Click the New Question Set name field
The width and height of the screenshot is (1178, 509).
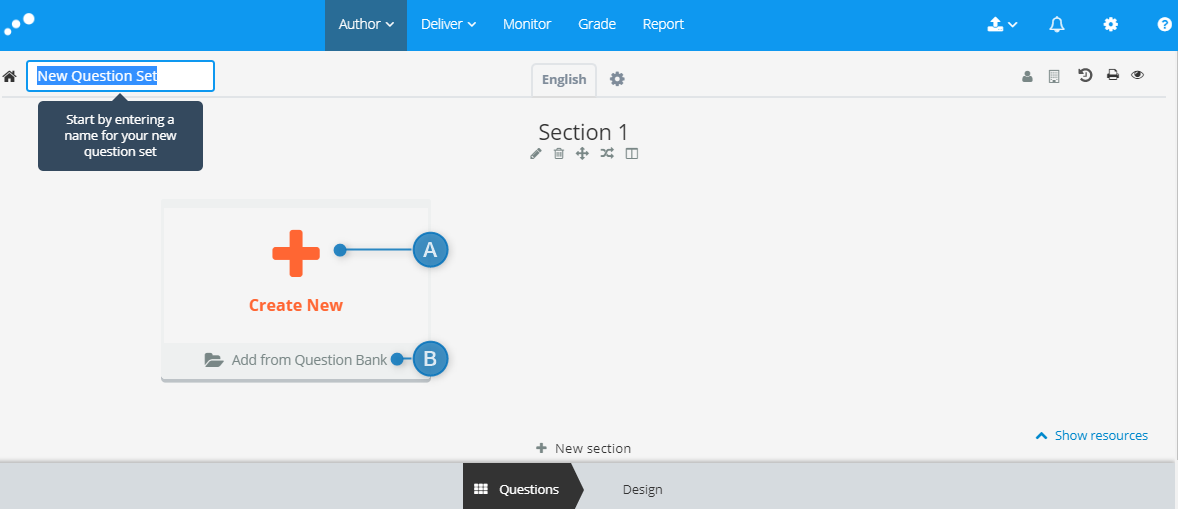click(x=120, y=76)
